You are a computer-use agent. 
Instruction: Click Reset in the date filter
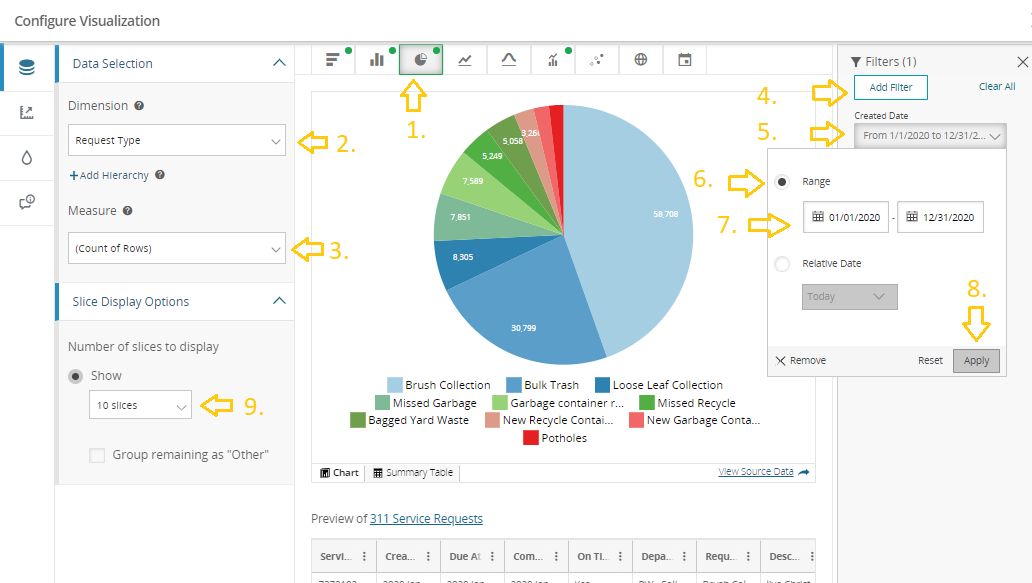coord(930,361)
